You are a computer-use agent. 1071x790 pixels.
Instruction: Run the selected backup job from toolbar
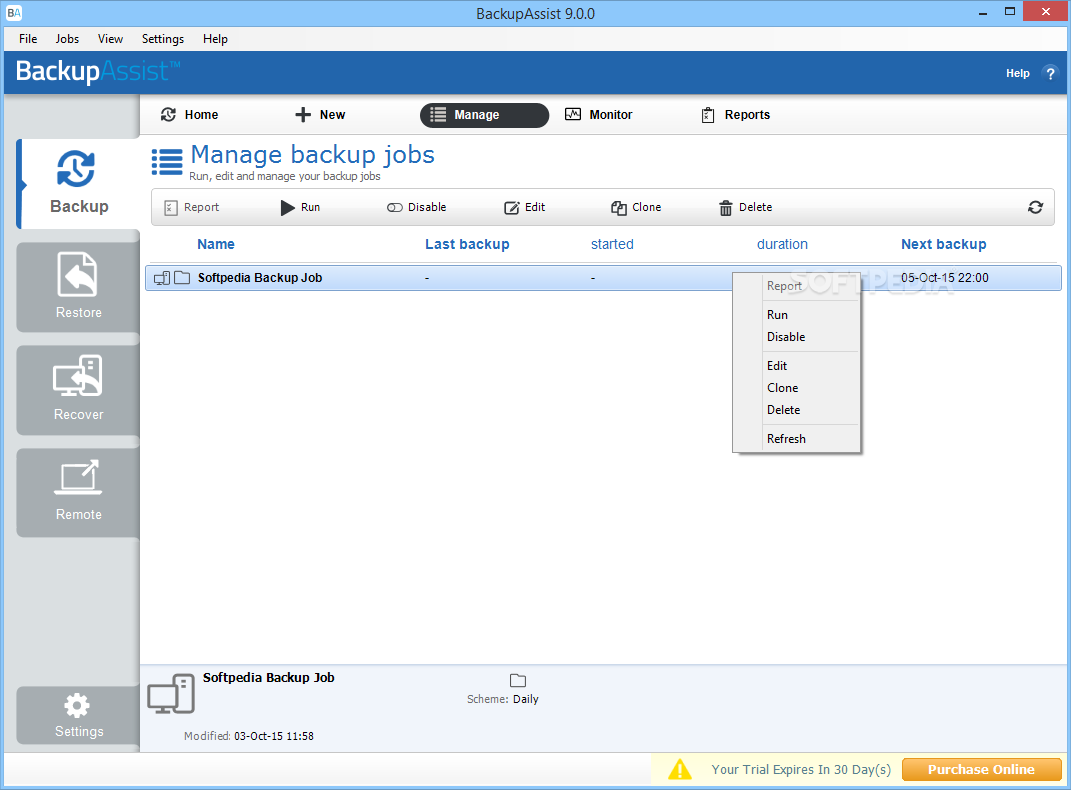pyautogui.click(x=301, y=207)
